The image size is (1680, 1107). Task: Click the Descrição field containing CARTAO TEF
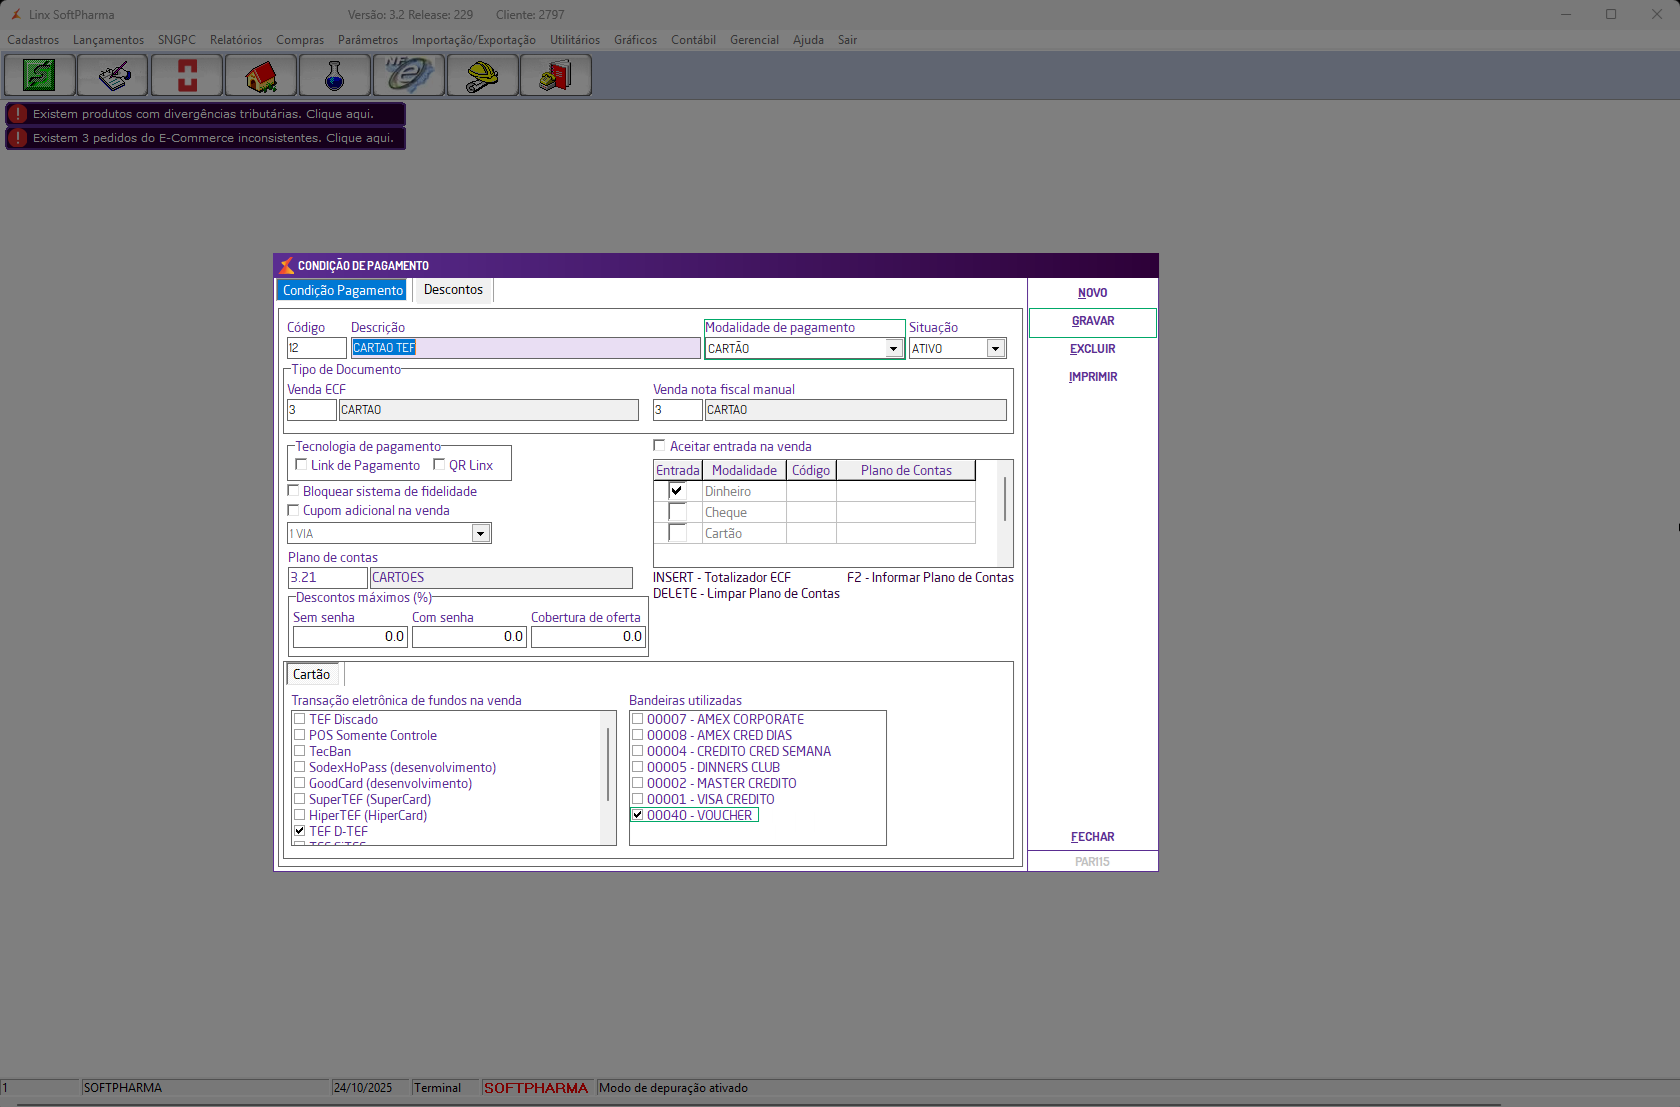coord(525,348)
